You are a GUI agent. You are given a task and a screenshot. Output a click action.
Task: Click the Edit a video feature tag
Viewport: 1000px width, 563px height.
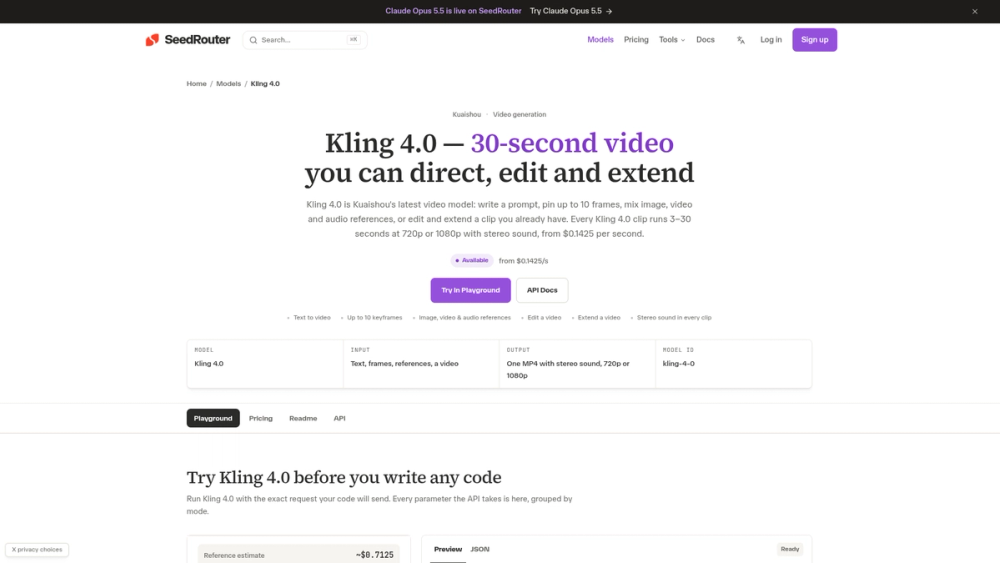click(x=544, y=318)
